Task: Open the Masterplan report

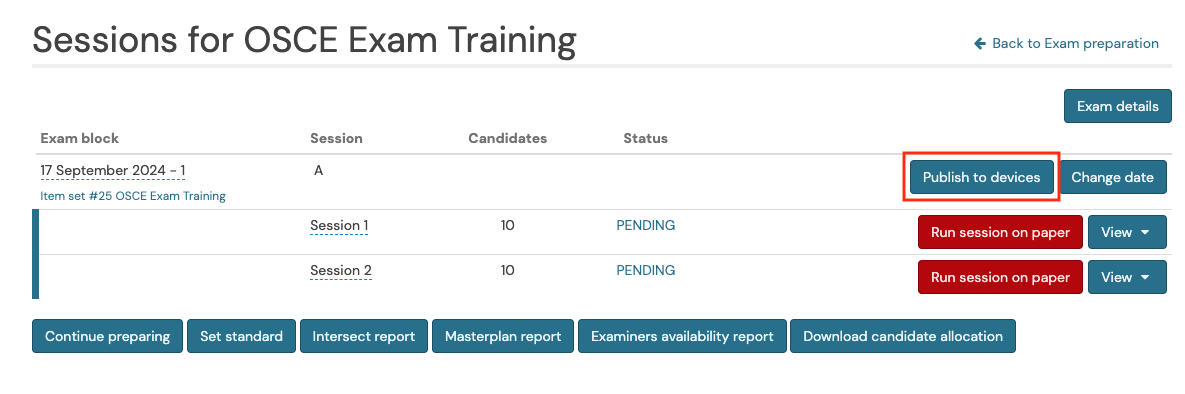Action: (x=503, y=336)
